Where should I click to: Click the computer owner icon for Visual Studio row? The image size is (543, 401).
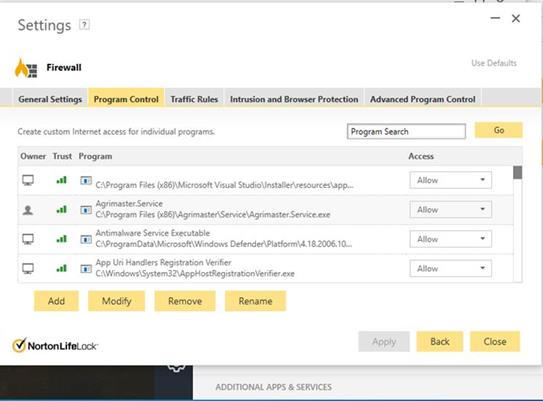[28, 180]
